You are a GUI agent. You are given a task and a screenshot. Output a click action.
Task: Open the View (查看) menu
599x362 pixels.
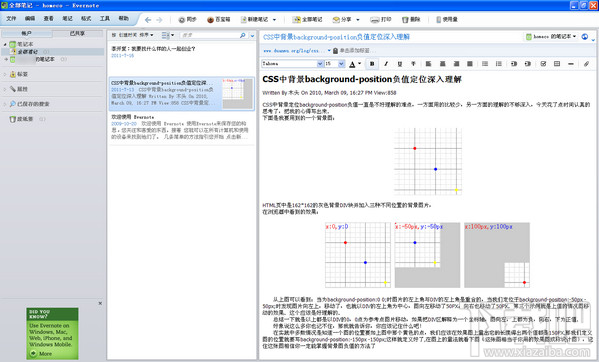49,18
